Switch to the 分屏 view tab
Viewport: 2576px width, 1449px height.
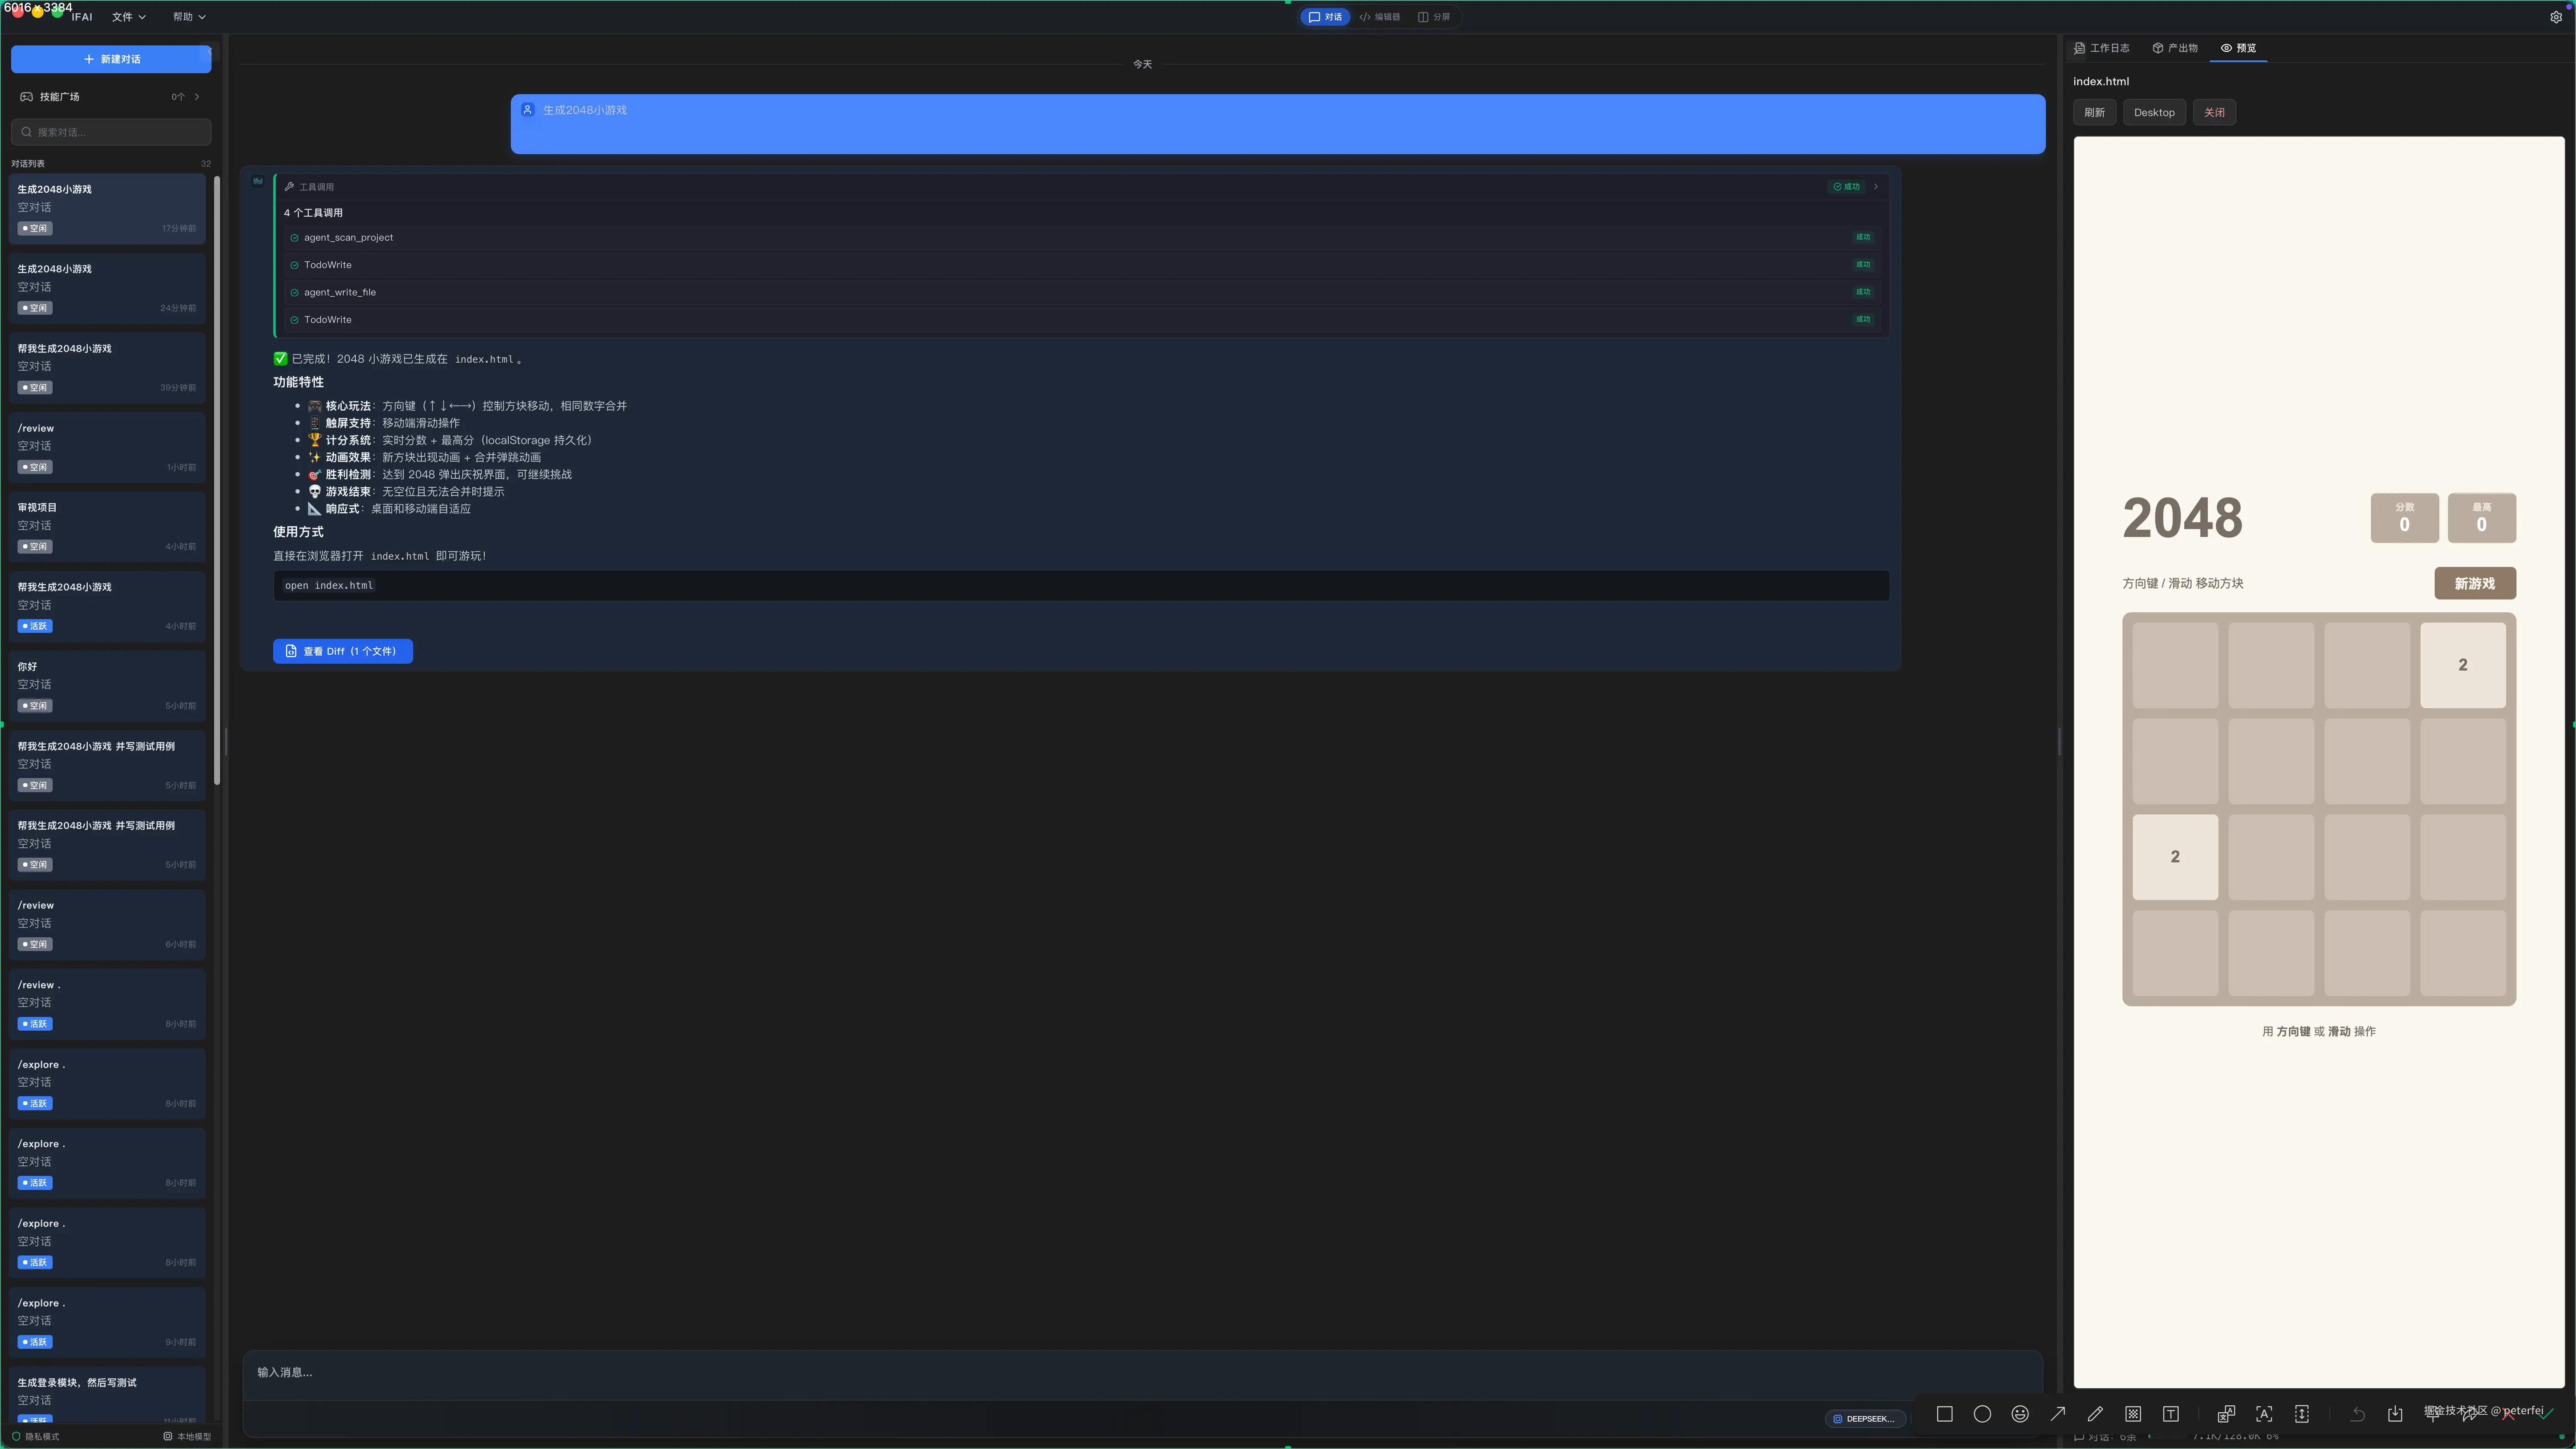tap(1434, 17)
